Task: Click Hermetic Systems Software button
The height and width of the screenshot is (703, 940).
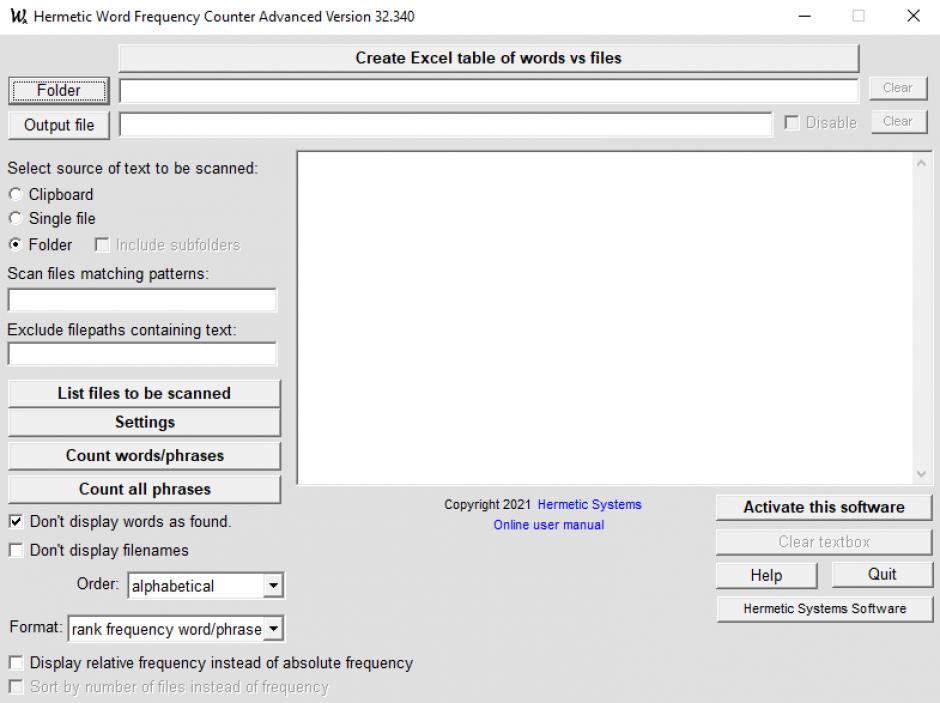Action: click(x=824, y=609)
